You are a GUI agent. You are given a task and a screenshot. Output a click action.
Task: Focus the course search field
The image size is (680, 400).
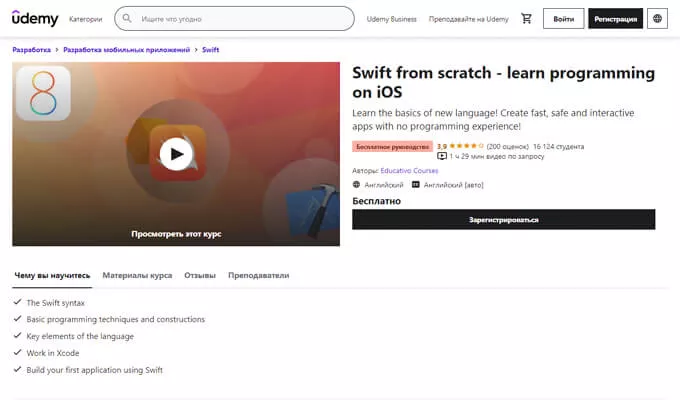pos(234,19)
